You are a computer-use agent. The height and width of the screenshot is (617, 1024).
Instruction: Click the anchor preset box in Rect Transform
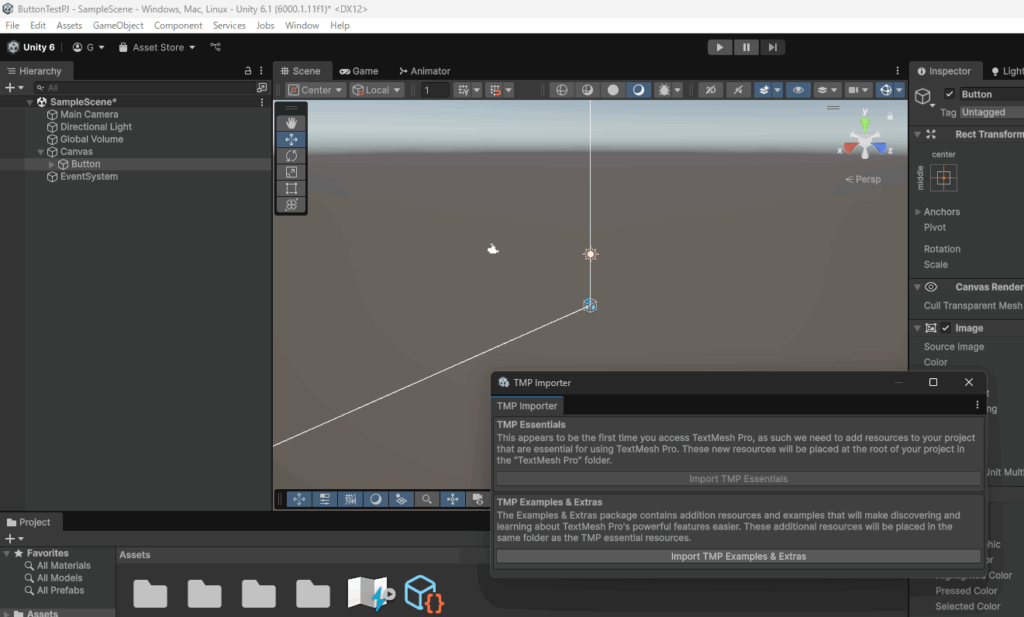pyautogui.click(x=943, y=178)
